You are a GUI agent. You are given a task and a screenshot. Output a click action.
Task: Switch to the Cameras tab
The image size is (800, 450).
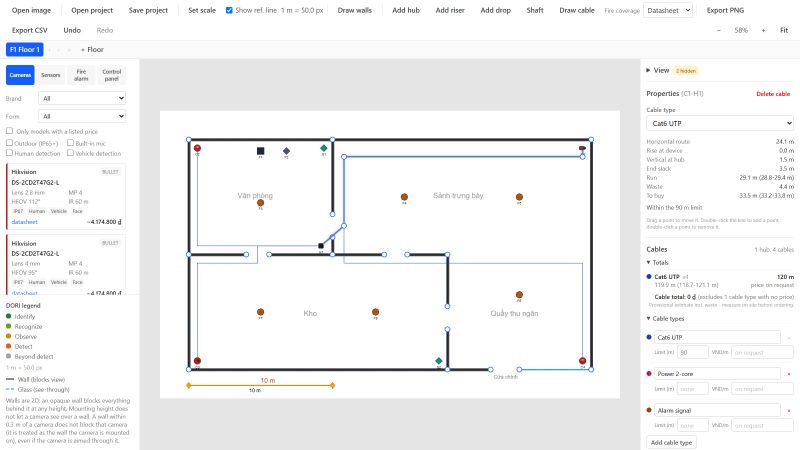pos(20,75)
